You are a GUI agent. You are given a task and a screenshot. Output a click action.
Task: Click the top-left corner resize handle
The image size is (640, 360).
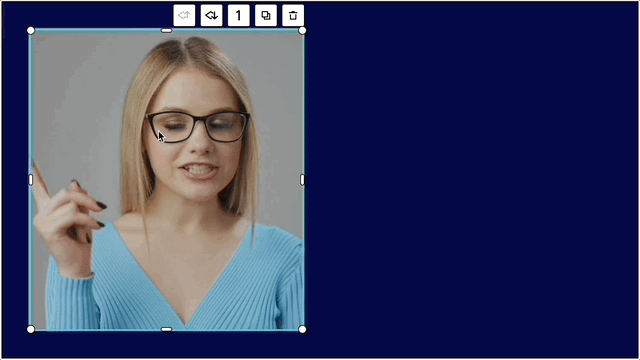pos(31,31)
